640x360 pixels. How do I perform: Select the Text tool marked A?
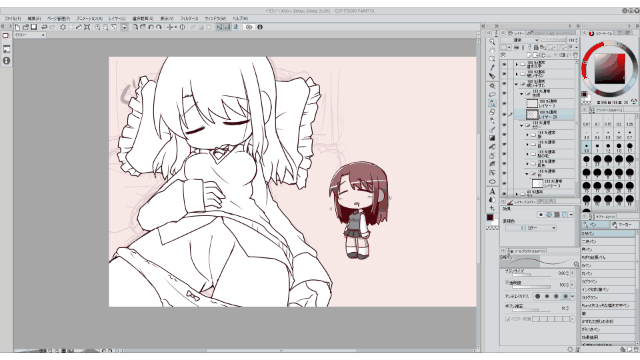click(x=492, y=191)
